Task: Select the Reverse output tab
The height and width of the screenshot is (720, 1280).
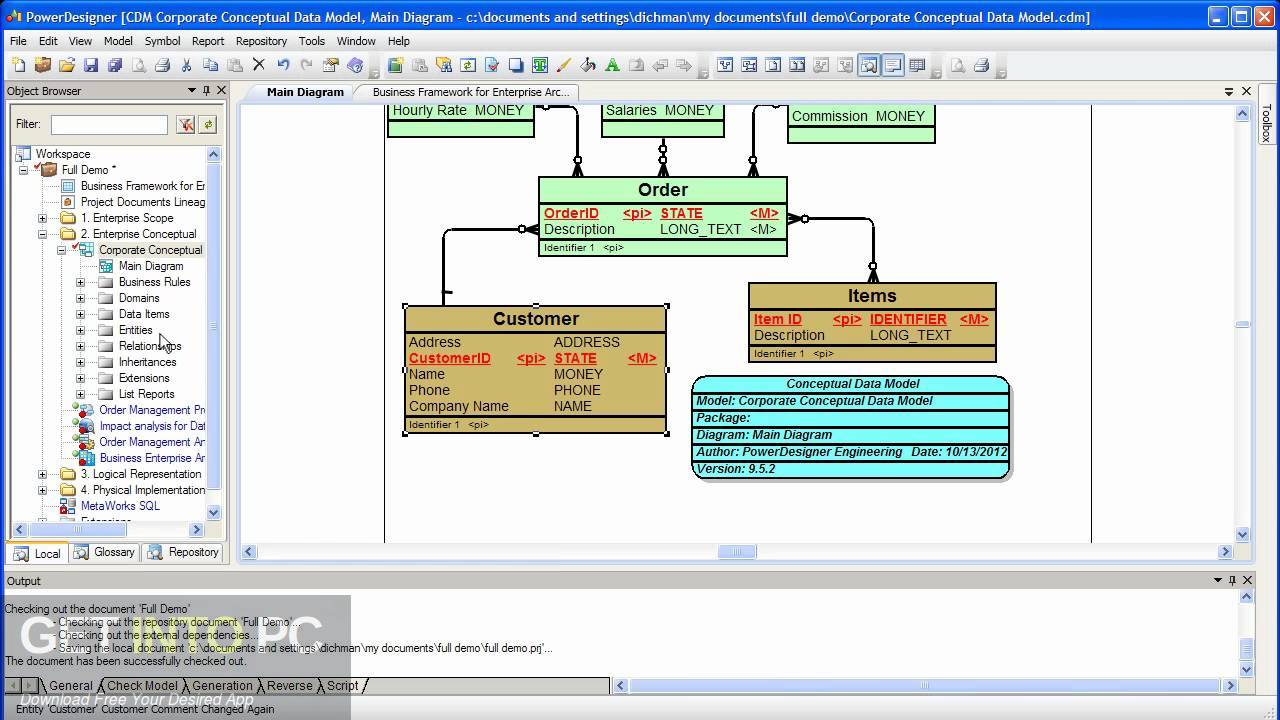Action: pyautogui.click(x=289, y=686)
